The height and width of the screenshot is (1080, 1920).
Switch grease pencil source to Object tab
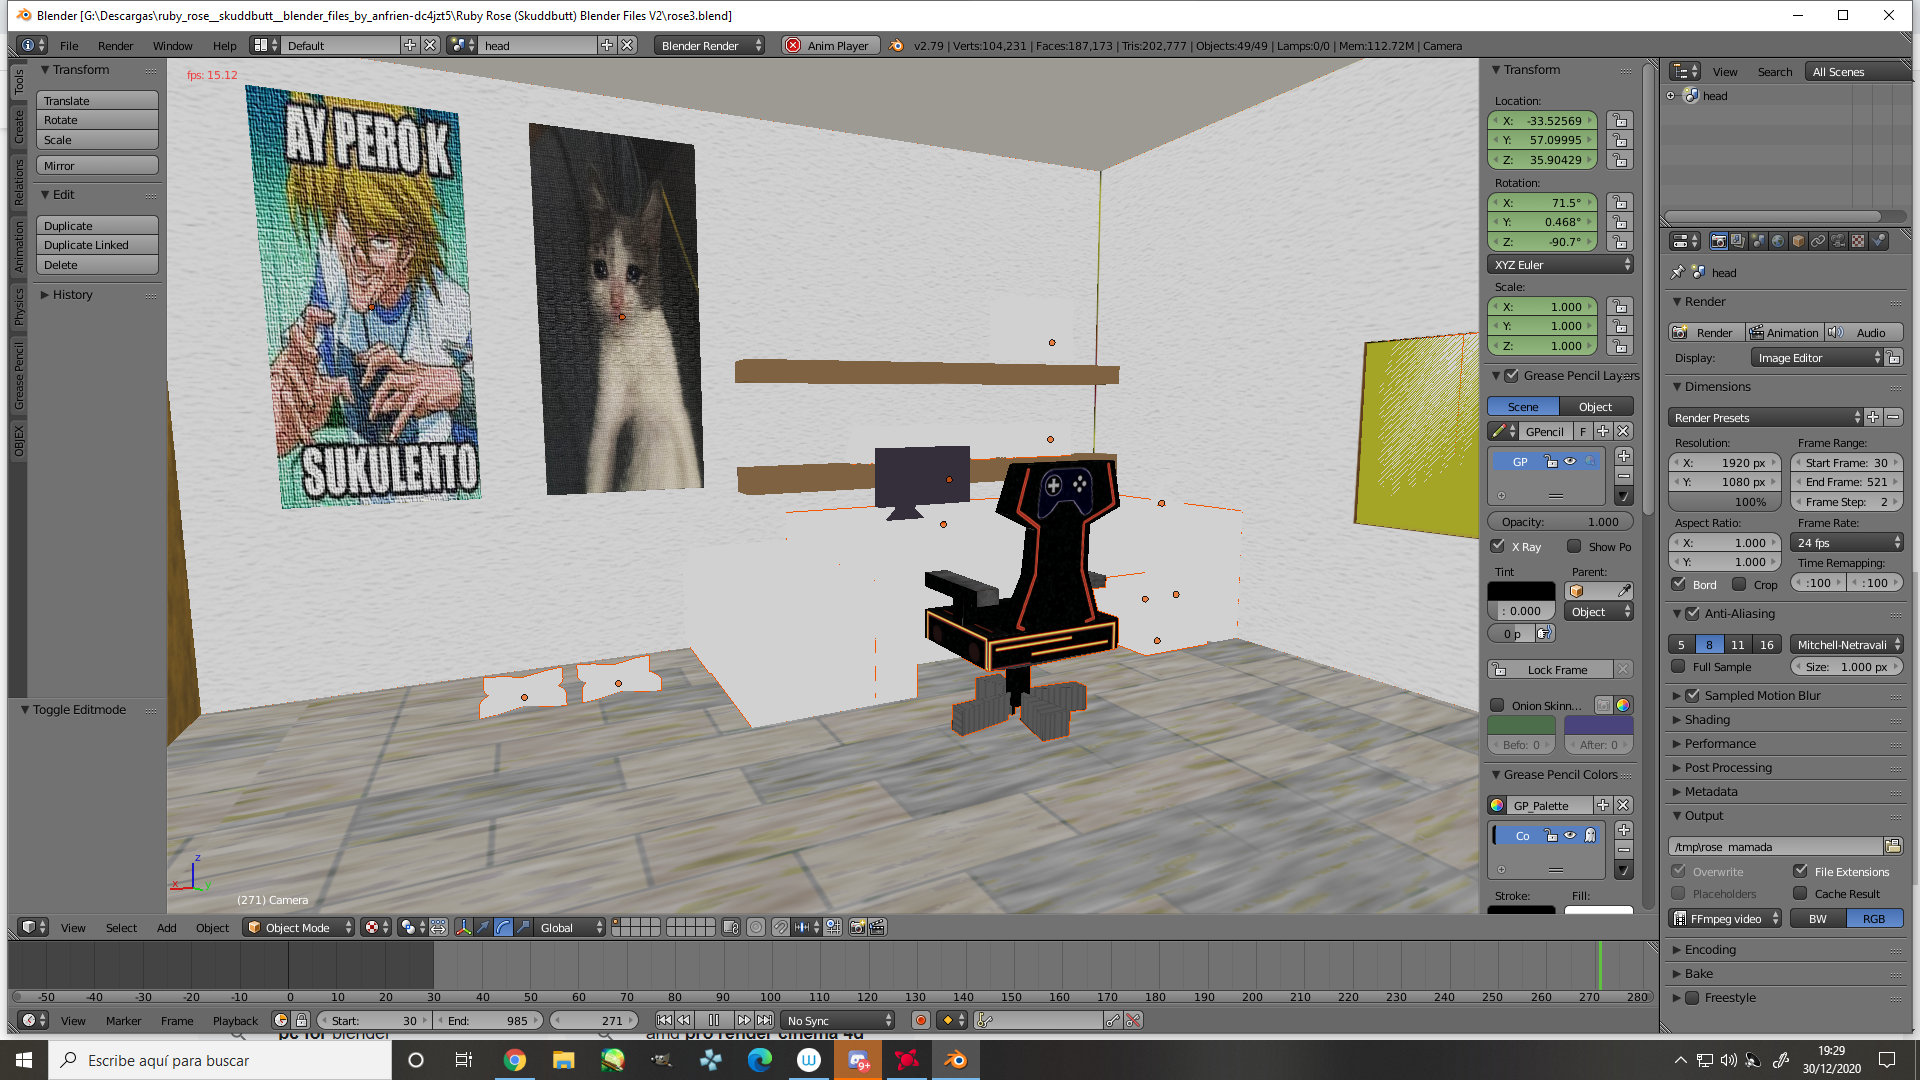click(x=1595, y=406)
